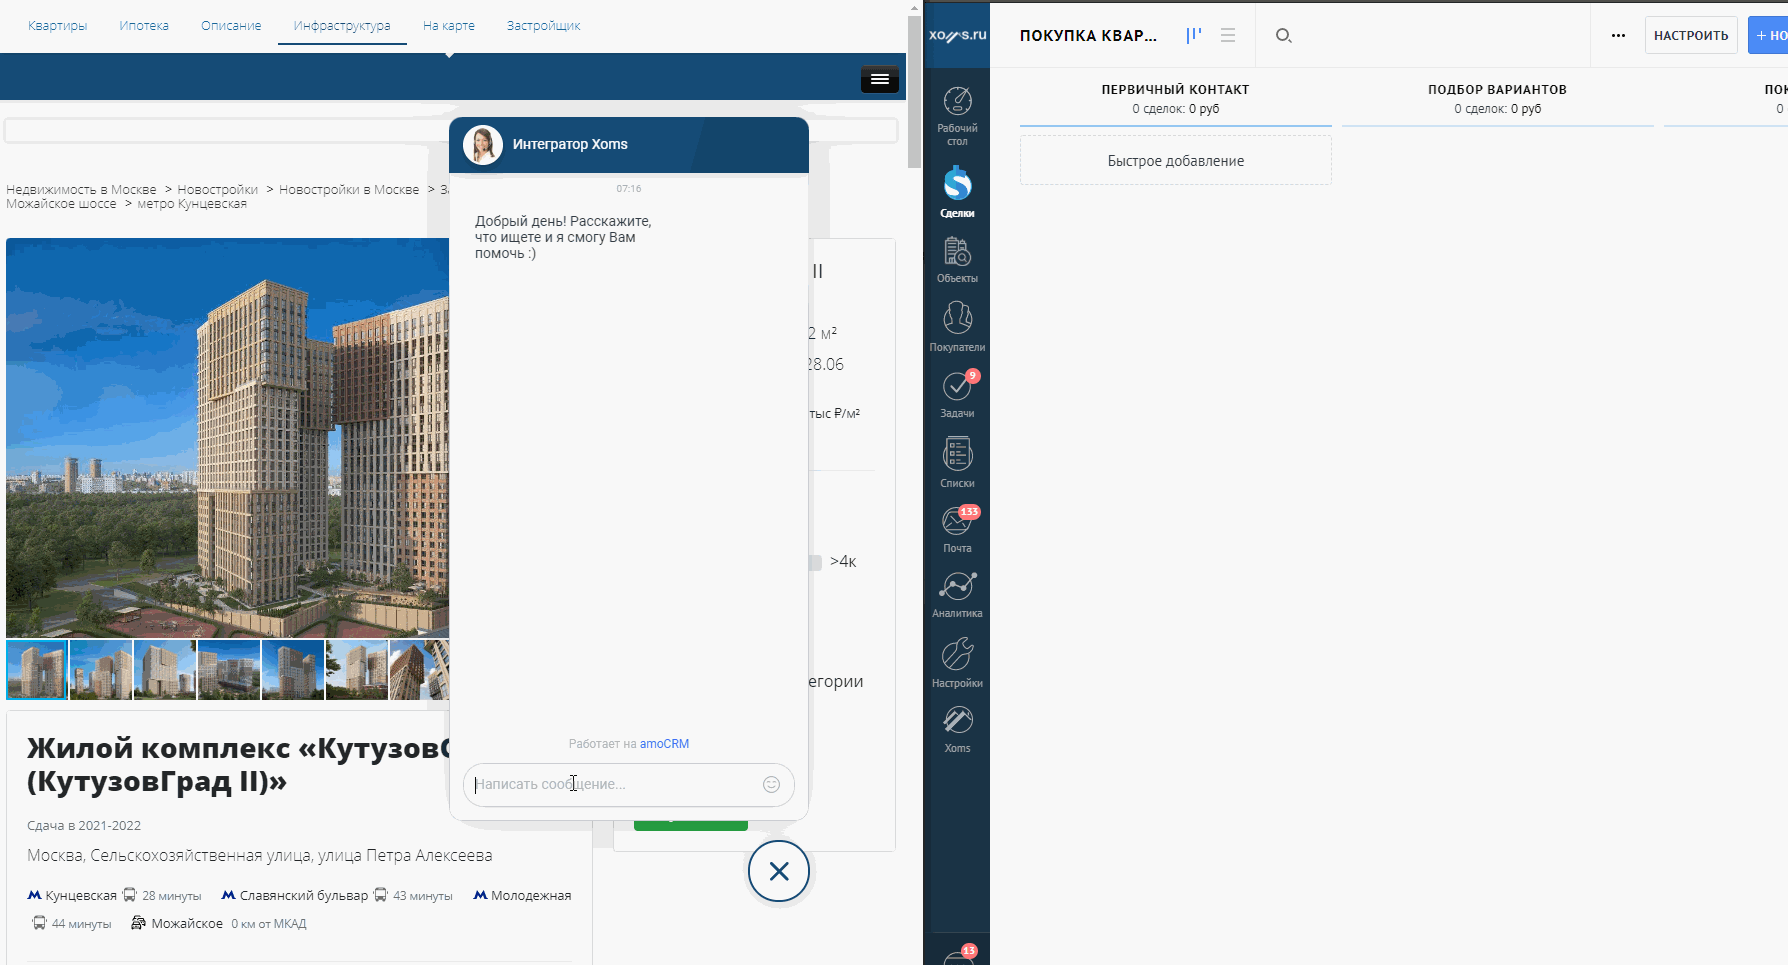The height and width of the screenshot is (965, 1788).
Task: Open the Новостройки breadcrumb link
Action: (218, 190)
